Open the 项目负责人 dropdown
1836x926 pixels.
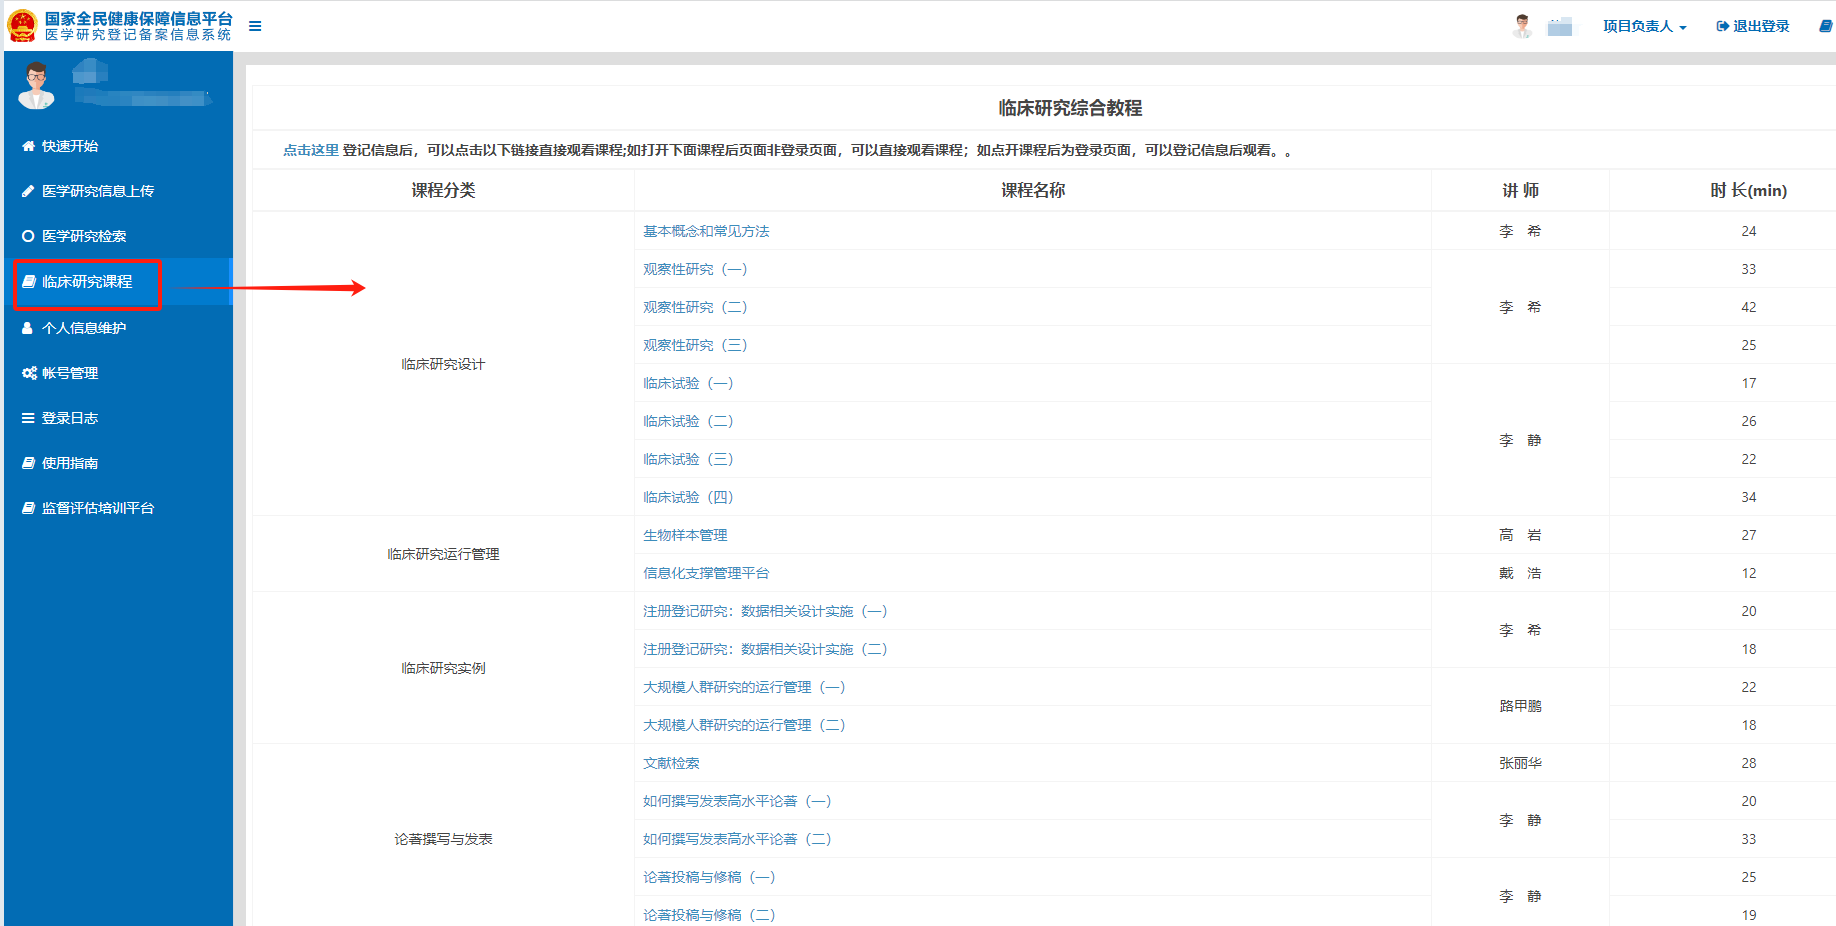[x=1645, y=26]
